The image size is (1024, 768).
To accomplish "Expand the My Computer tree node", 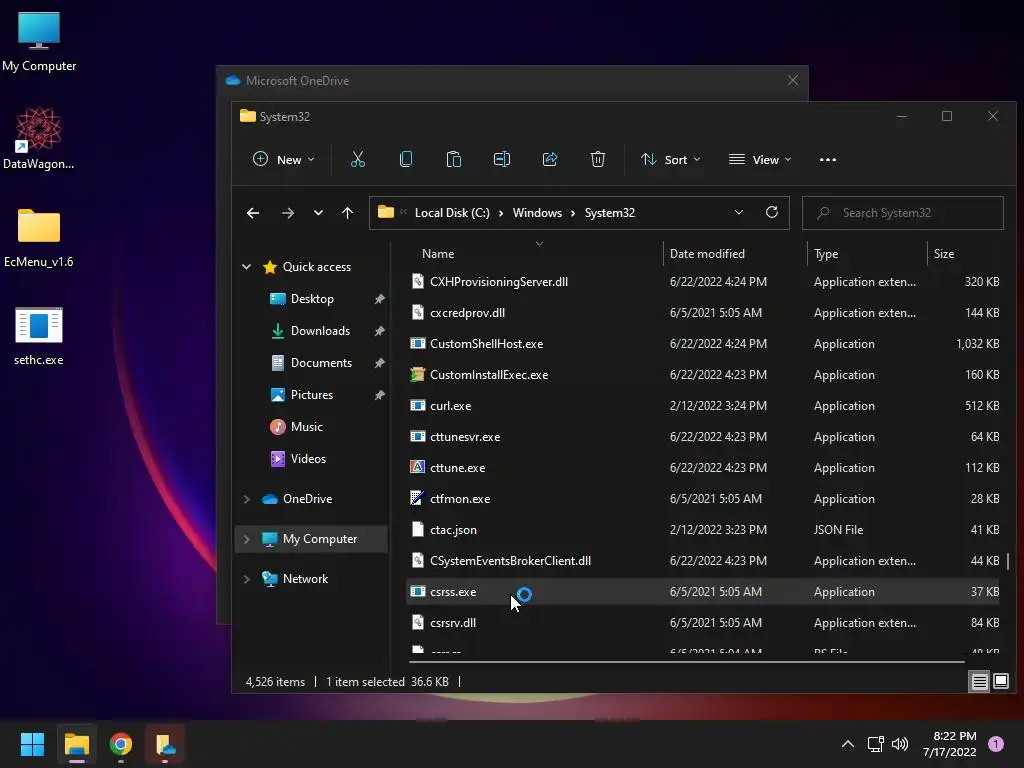I will pyautogui.click(x=247, y=539).
